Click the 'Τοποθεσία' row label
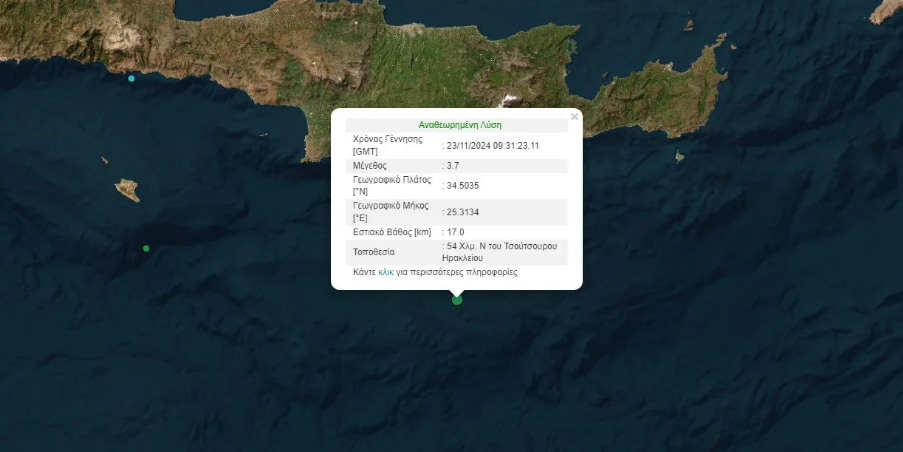Image resolution: width=903 pixels, height=452 pixels. (x=374, y=251)
